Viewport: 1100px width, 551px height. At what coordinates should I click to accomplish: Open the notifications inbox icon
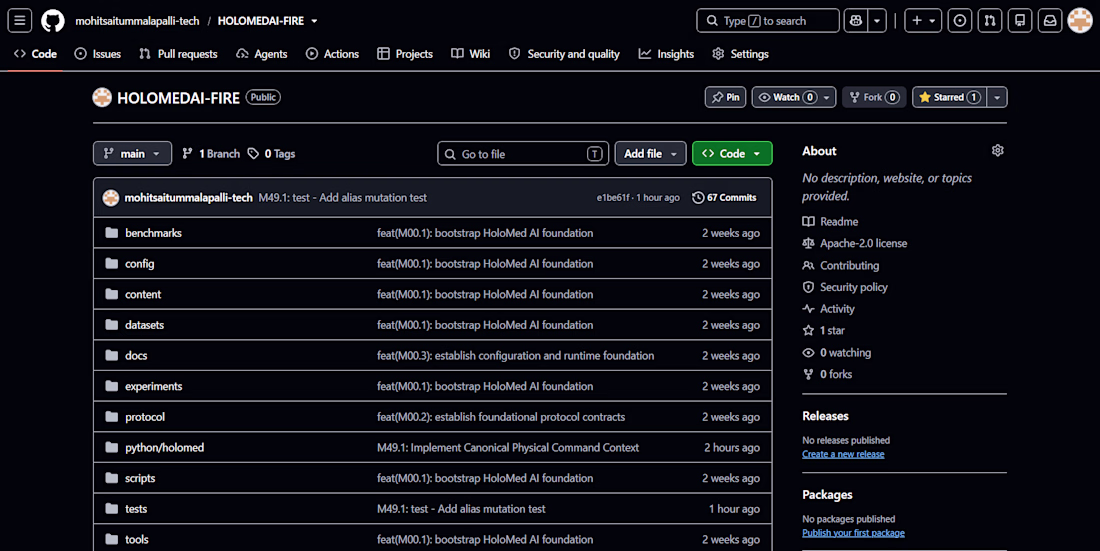tap(1050, 20)
